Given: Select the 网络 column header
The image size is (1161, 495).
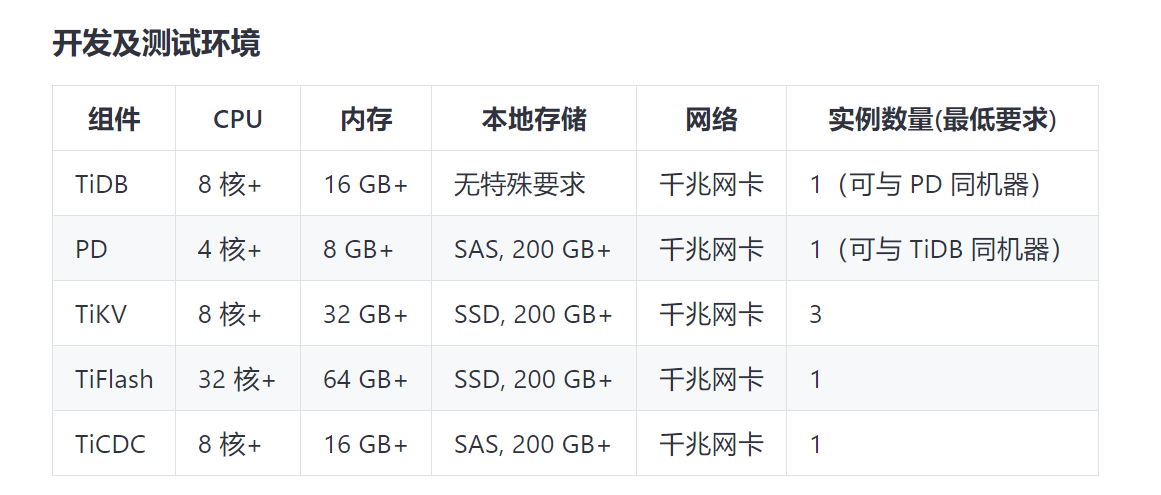Looking at the screenshot, I should 711,120.
